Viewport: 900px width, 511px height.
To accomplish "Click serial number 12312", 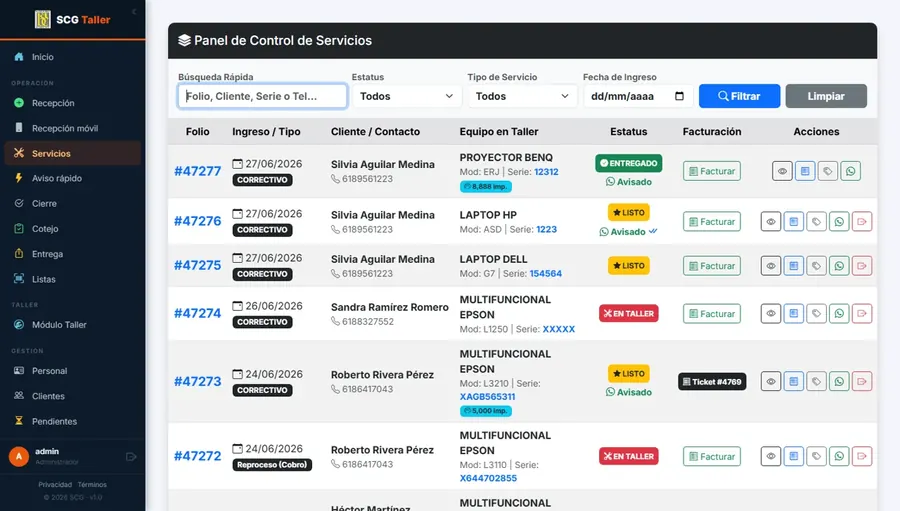I will point(546,172).
